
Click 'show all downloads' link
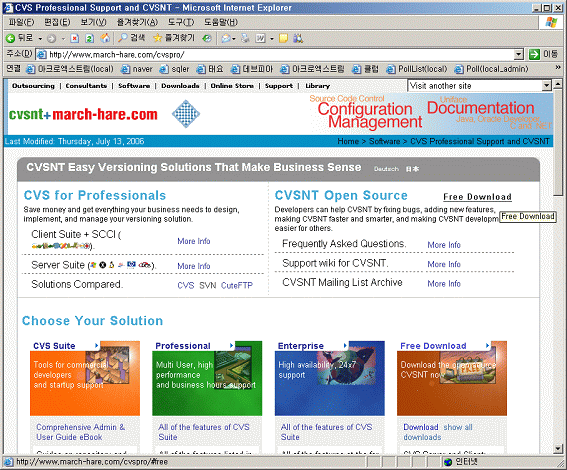coord(438,432)
